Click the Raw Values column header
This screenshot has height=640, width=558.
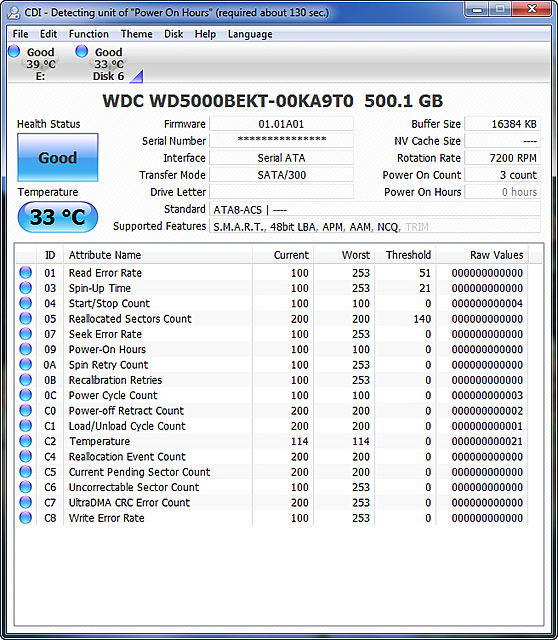[x=482, y=255]
